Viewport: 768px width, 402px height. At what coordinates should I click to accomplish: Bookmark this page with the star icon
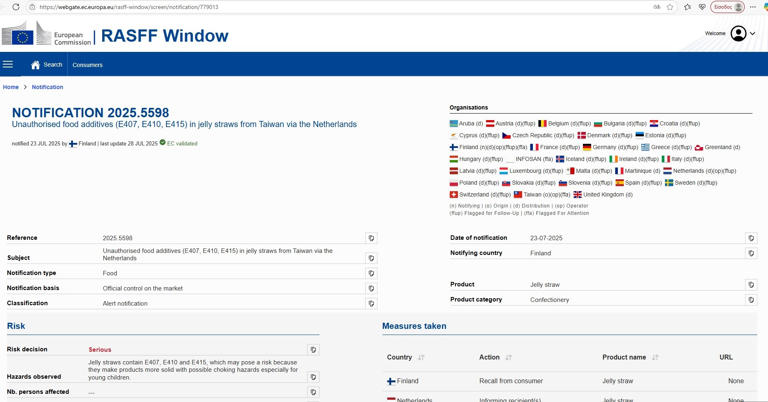[670, 7]
